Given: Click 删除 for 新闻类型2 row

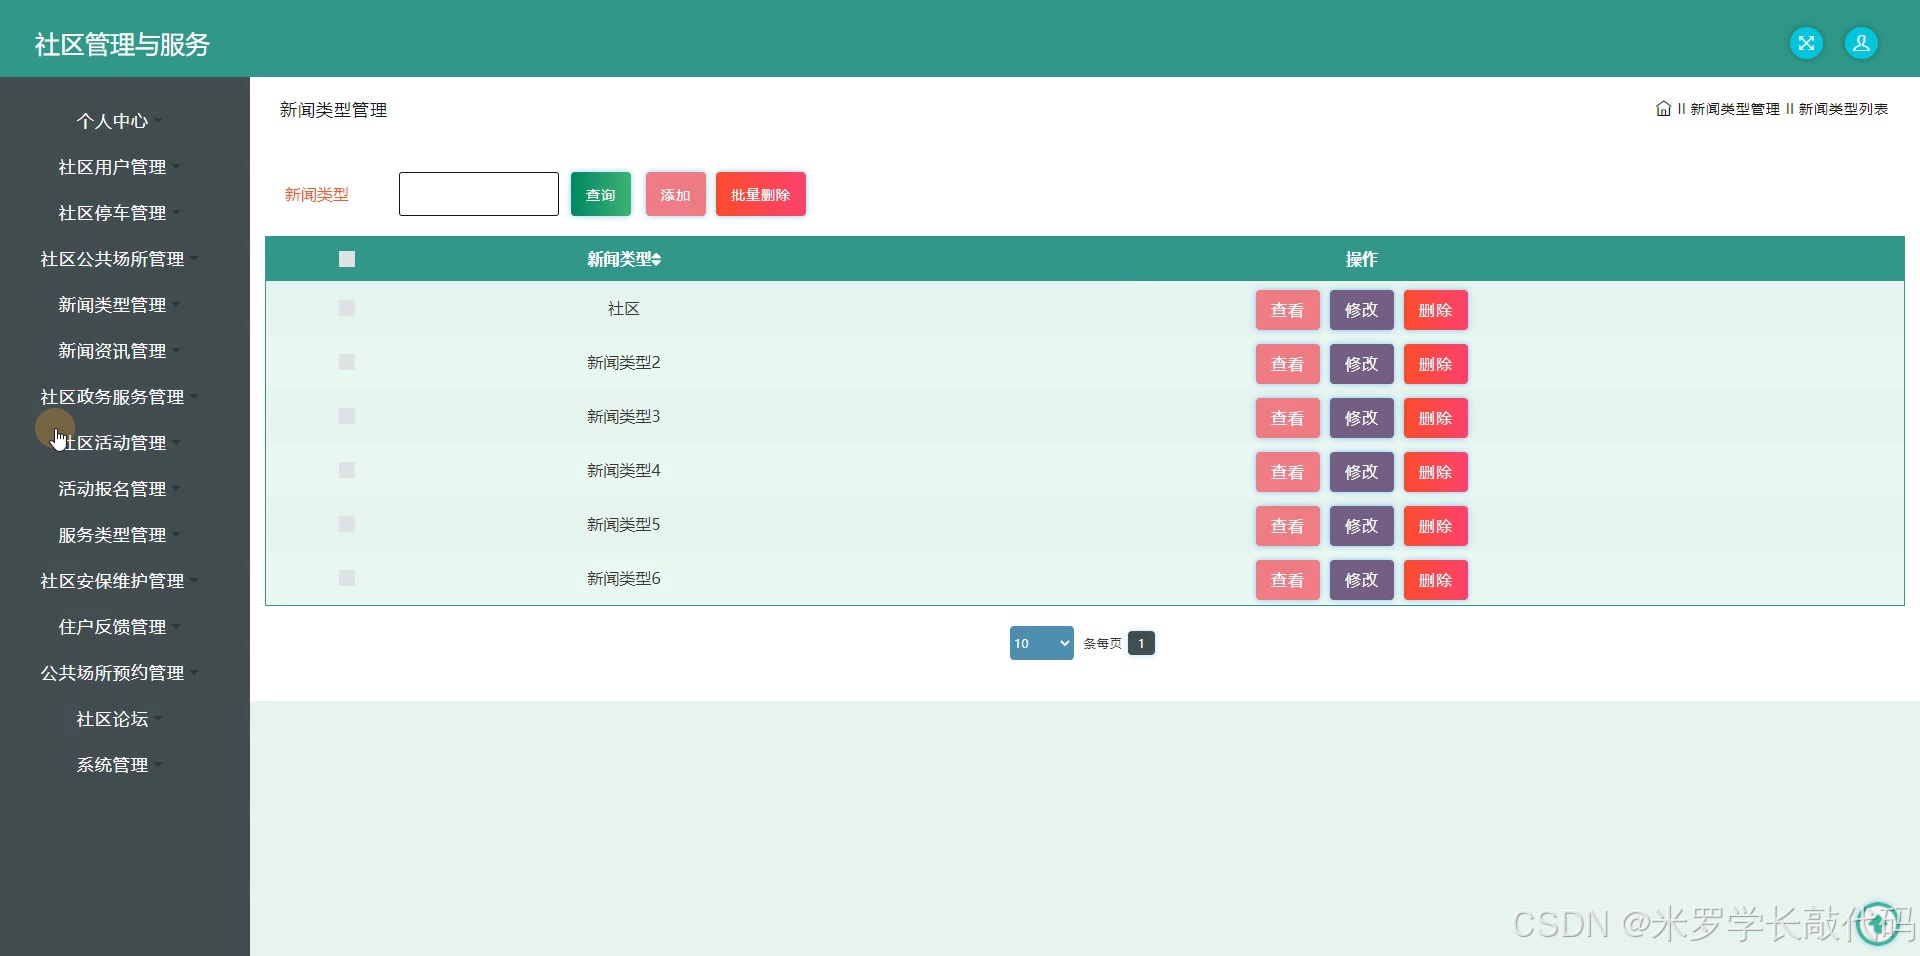Looking at the screenshot, I should pos(1436,364).
